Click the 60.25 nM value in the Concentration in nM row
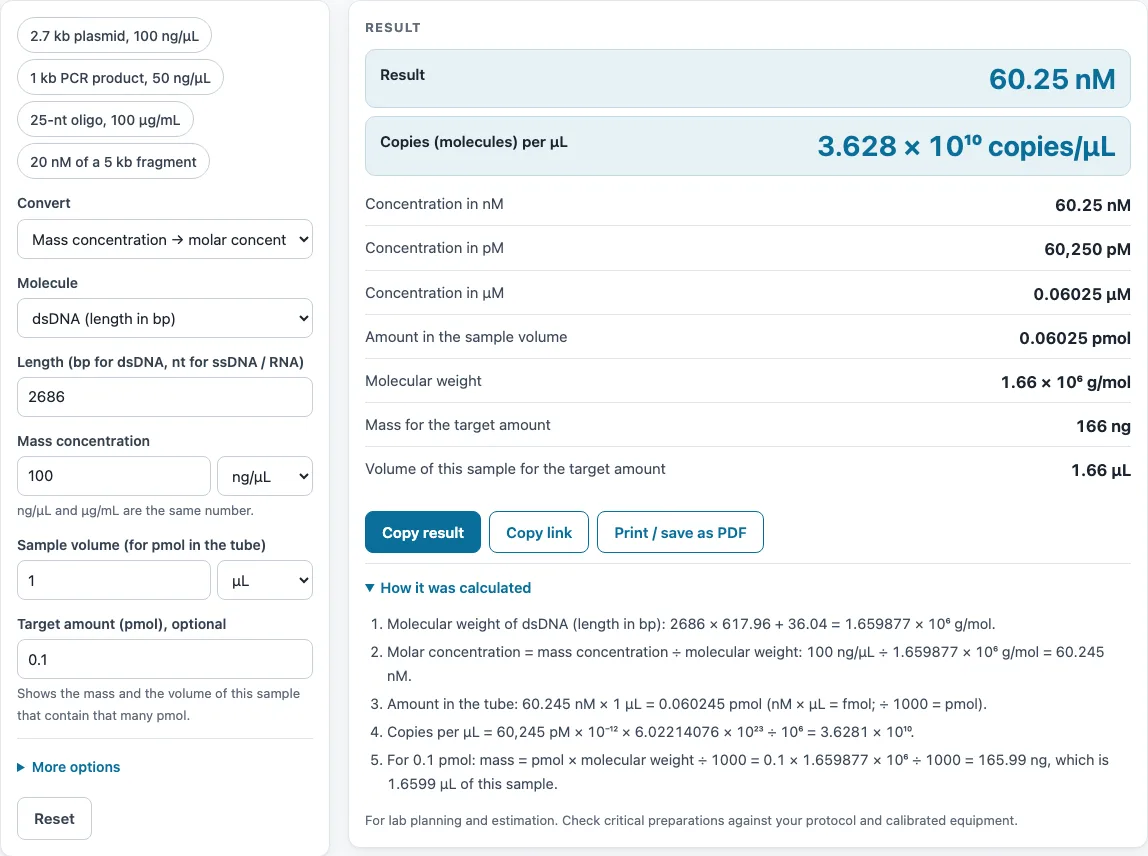This screenshot has width=1148, height=856. click(x=1093, y=205)
